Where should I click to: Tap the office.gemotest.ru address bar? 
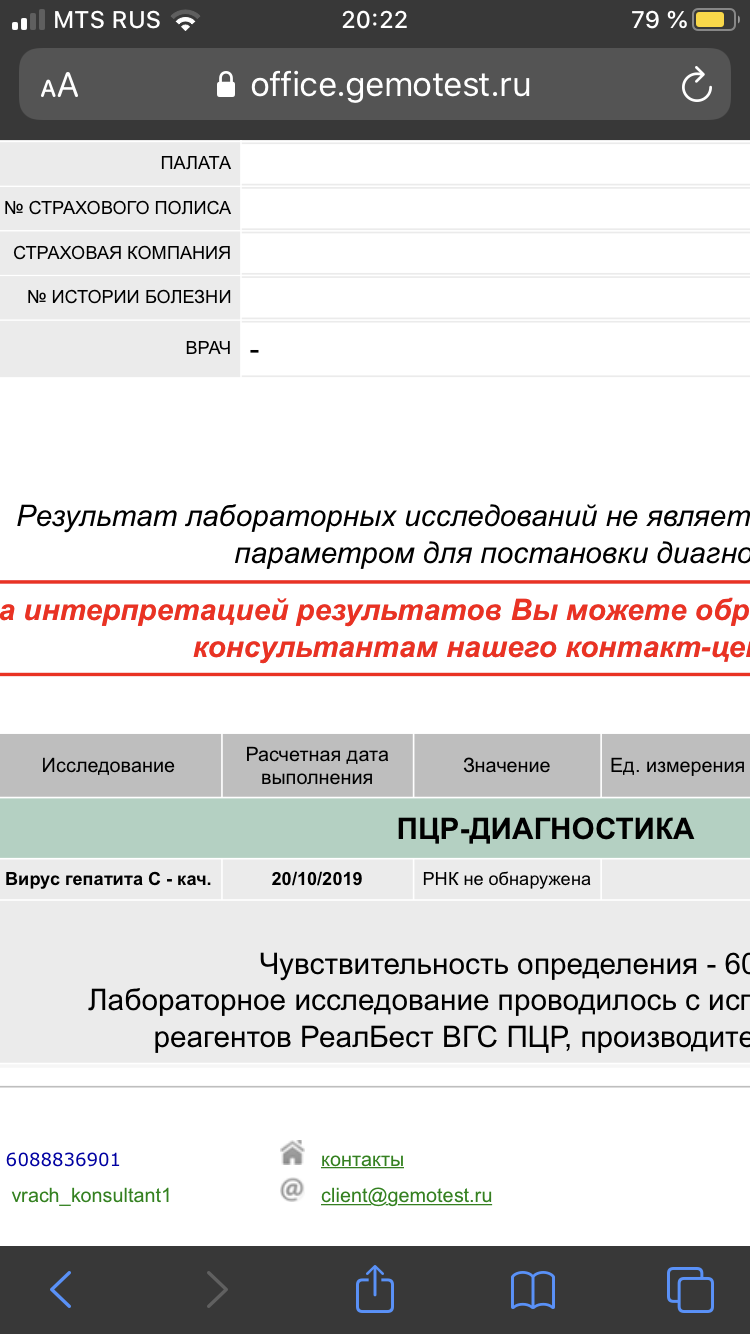coord(390,85)
